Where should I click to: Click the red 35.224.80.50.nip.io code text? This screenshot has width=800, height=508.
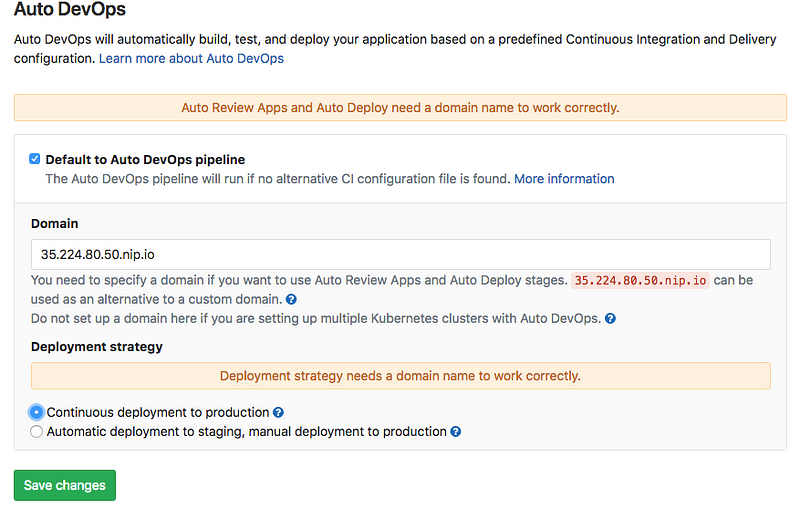tap(640, 281)
